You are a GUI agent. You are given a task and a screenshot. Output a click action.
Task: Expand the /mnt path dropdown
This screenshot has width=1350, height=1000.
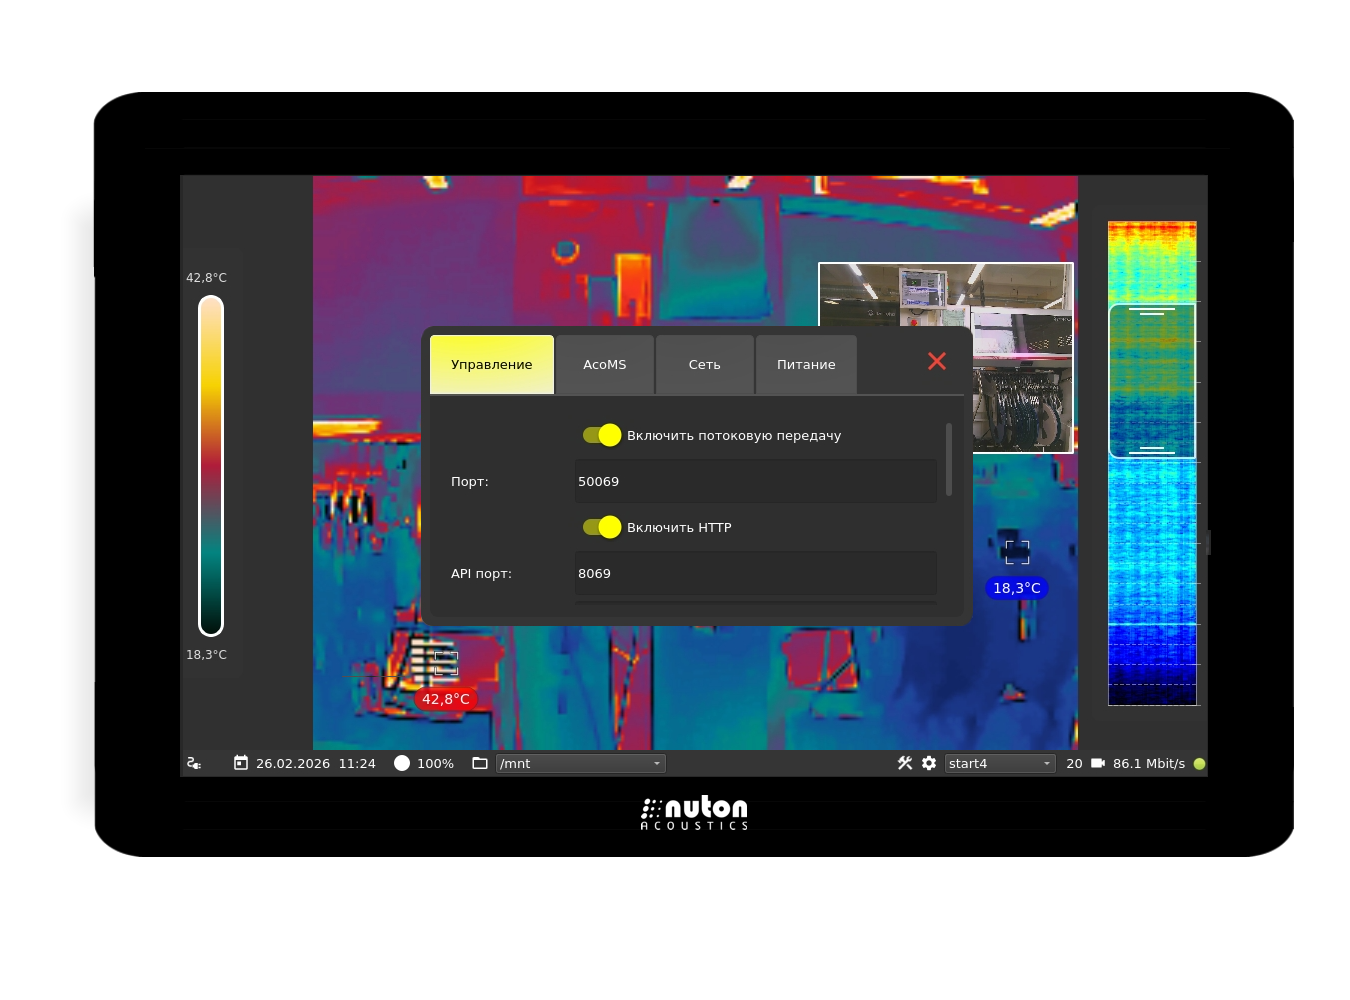(657, 763)
